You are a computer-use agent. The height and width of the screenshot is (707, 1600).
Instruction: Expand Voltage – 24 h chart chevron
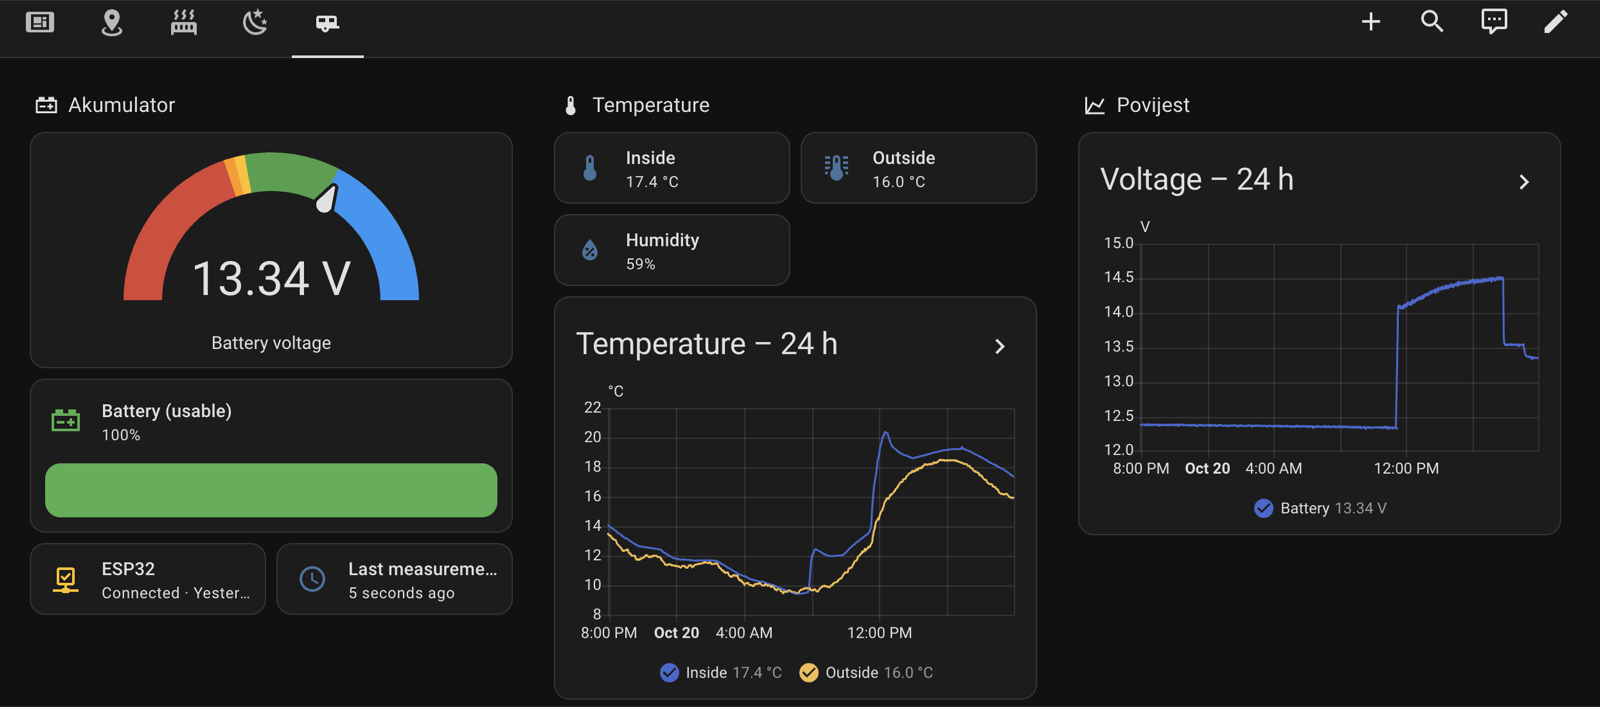1524,182
